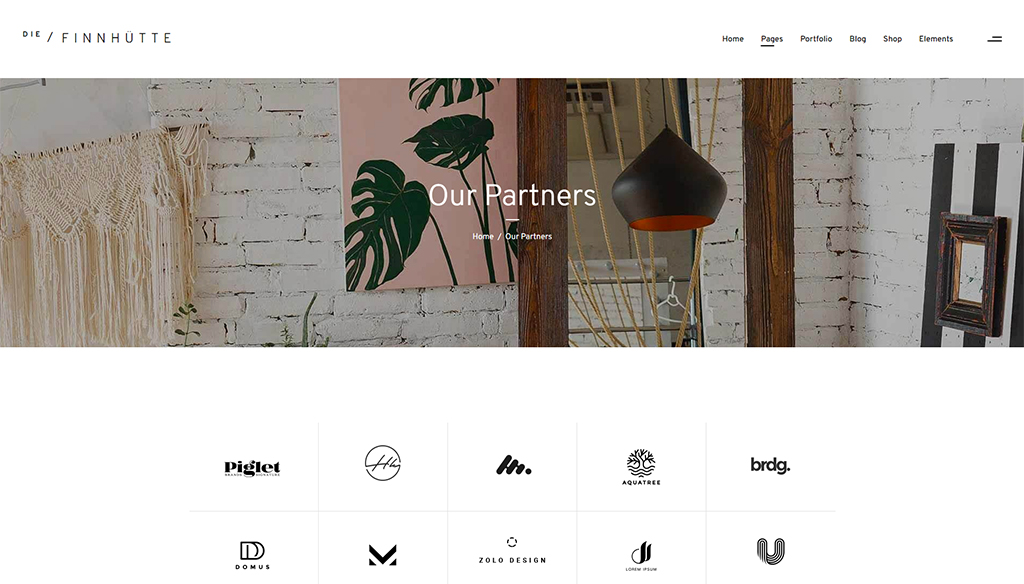Click the scribble 'm.' partner logo
The height and width of the screenshot is (584, 1024).
tap(513, 465)
